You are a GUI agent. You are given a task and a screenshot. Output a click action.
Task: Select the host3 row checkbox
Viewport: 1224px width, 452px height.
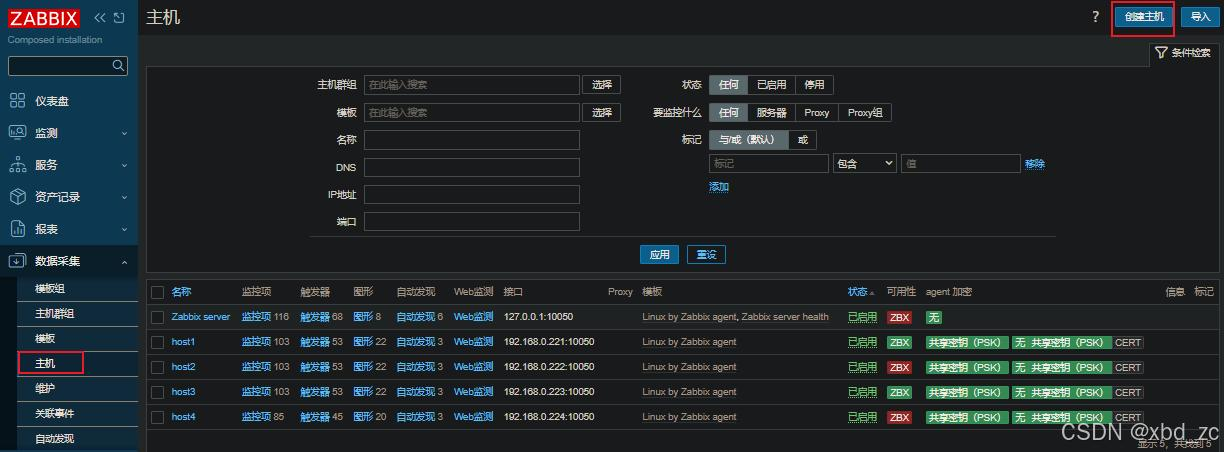click(x=157, y=392)
